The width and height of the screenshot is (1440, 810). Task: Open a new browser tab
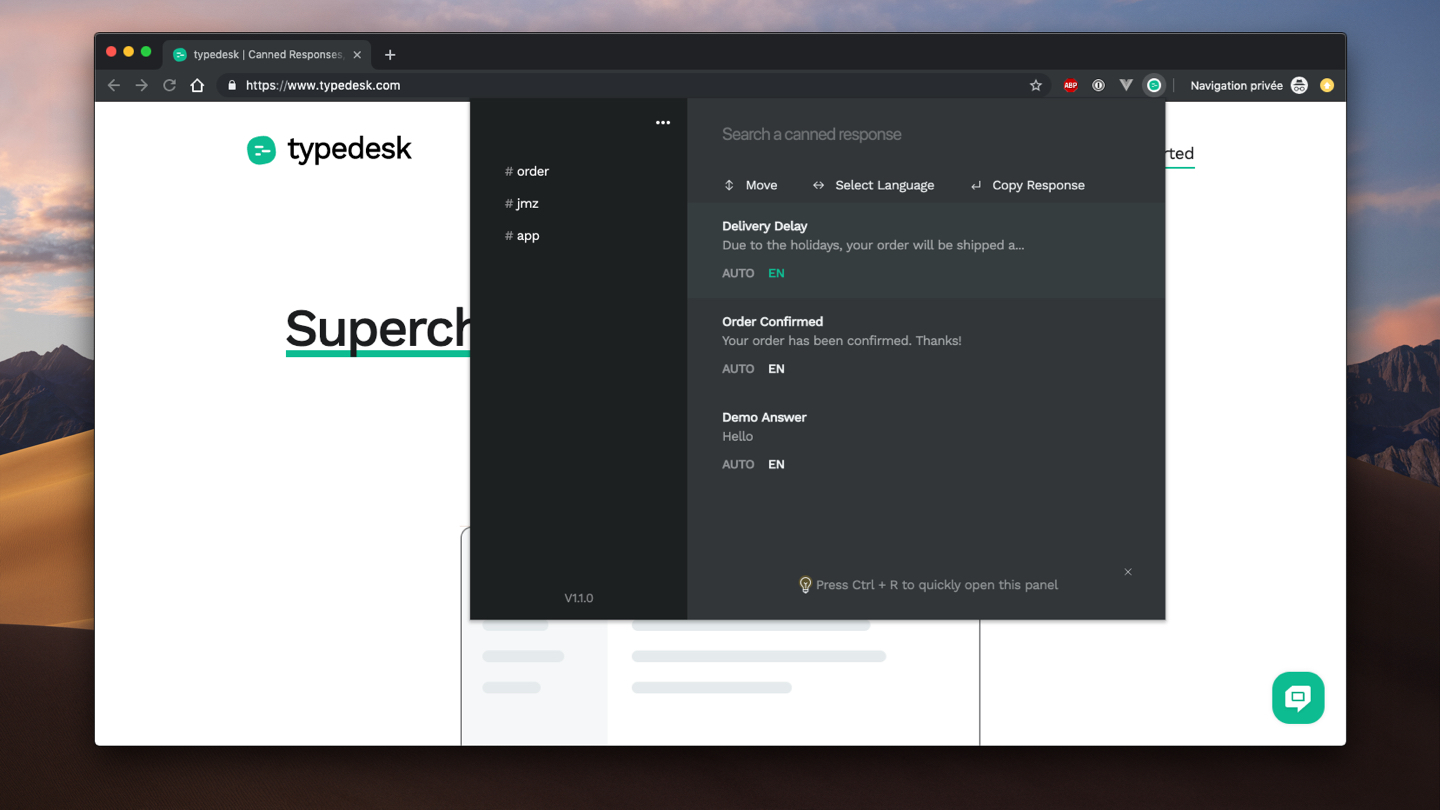pyautogui.click(x=390, y=55)
